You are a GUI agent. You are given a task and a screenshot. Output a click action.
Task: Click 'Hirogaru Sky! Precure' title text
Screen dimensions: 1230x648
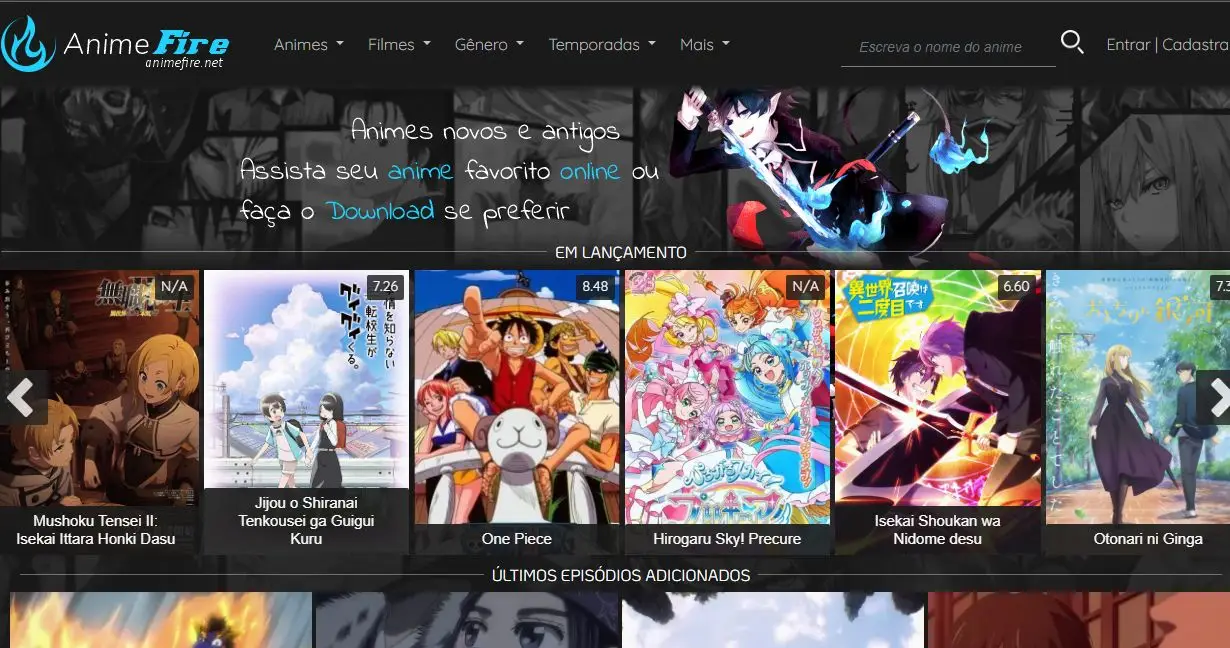pos(727,539)
